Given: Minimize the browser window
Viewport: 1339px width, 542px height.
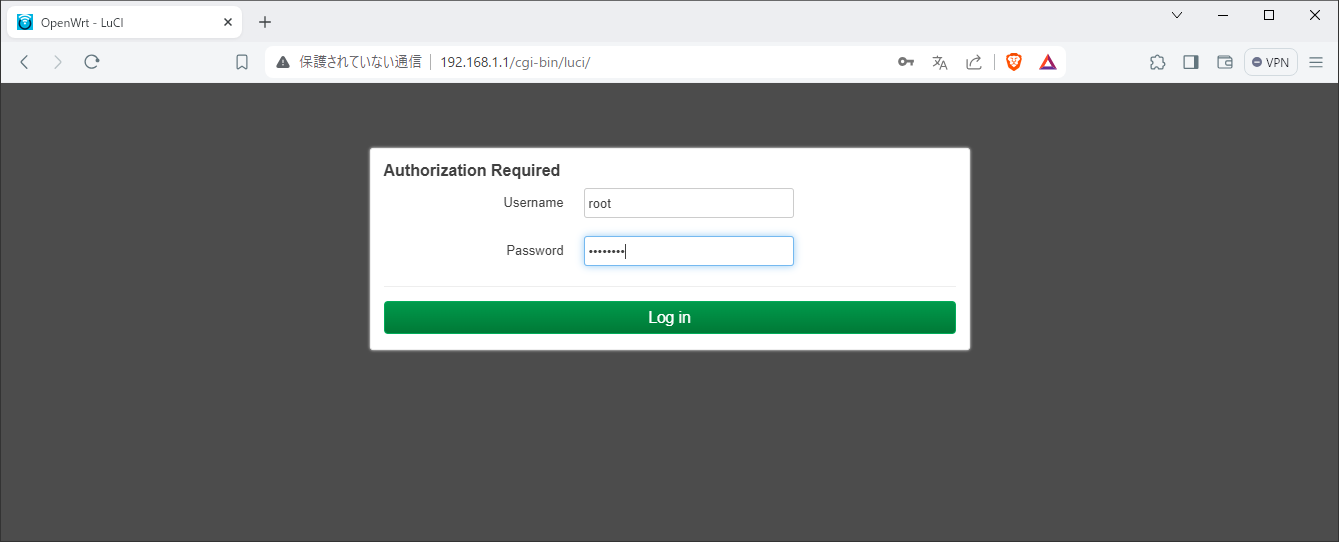Looking at the screenshot, I should point(1223,15).
